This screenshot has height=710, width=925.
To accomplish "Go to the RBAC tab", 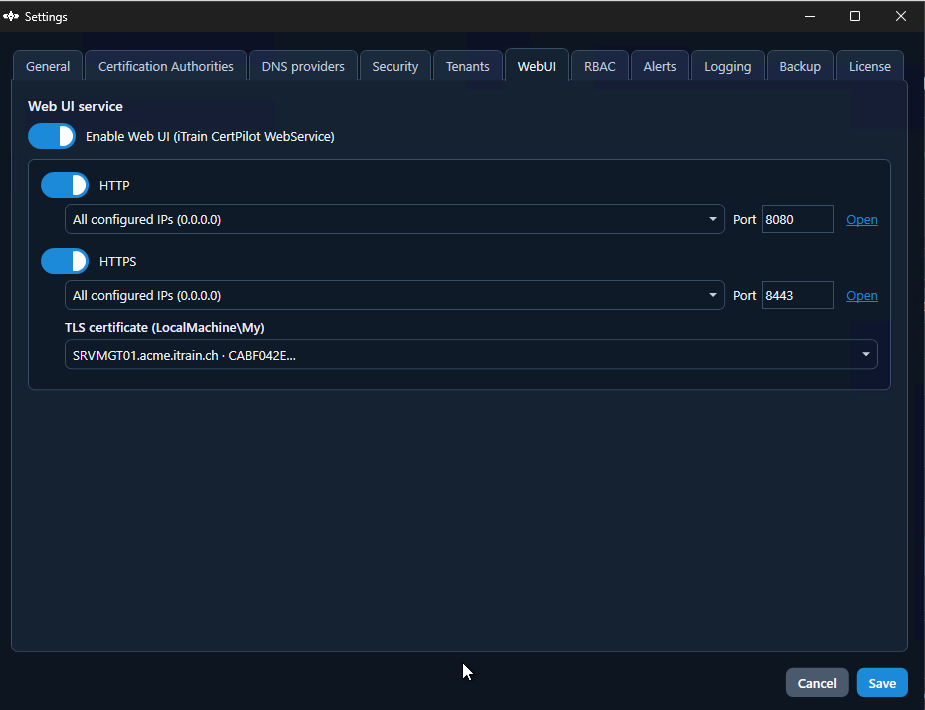I will 599,66.
